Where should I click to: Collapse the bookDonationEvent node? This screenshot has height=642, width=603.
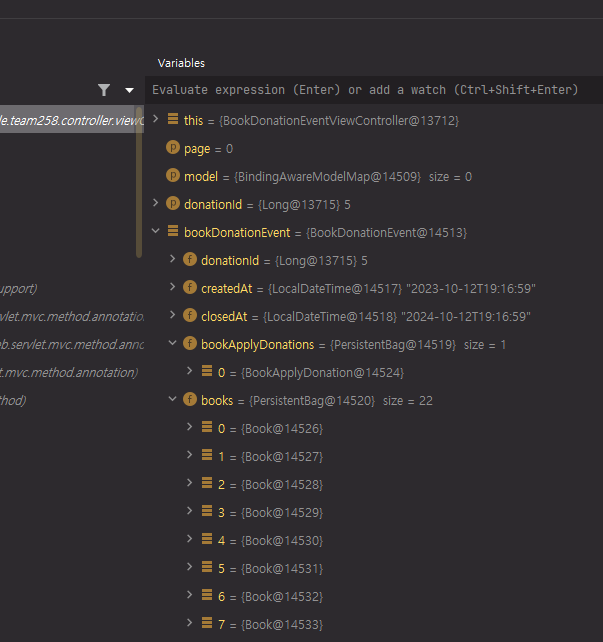(x=156, y=231)
